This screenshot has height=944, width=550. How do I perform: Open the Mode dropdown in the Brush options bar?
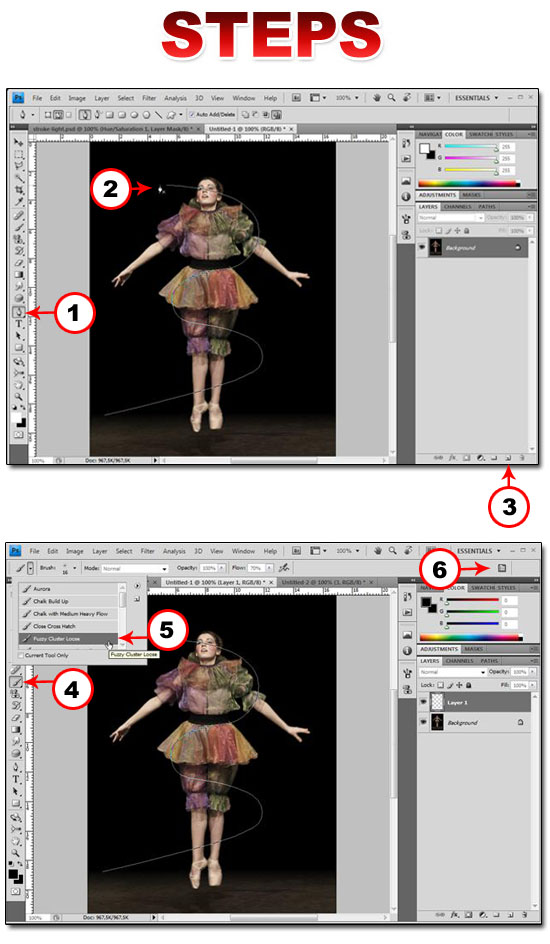click(x=135, y=568)
